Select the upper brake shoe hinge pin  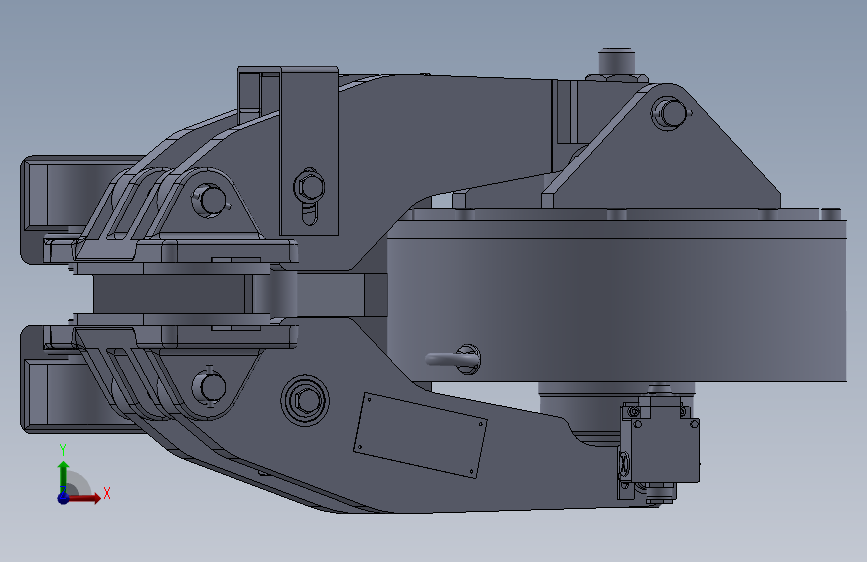point(210,200)
